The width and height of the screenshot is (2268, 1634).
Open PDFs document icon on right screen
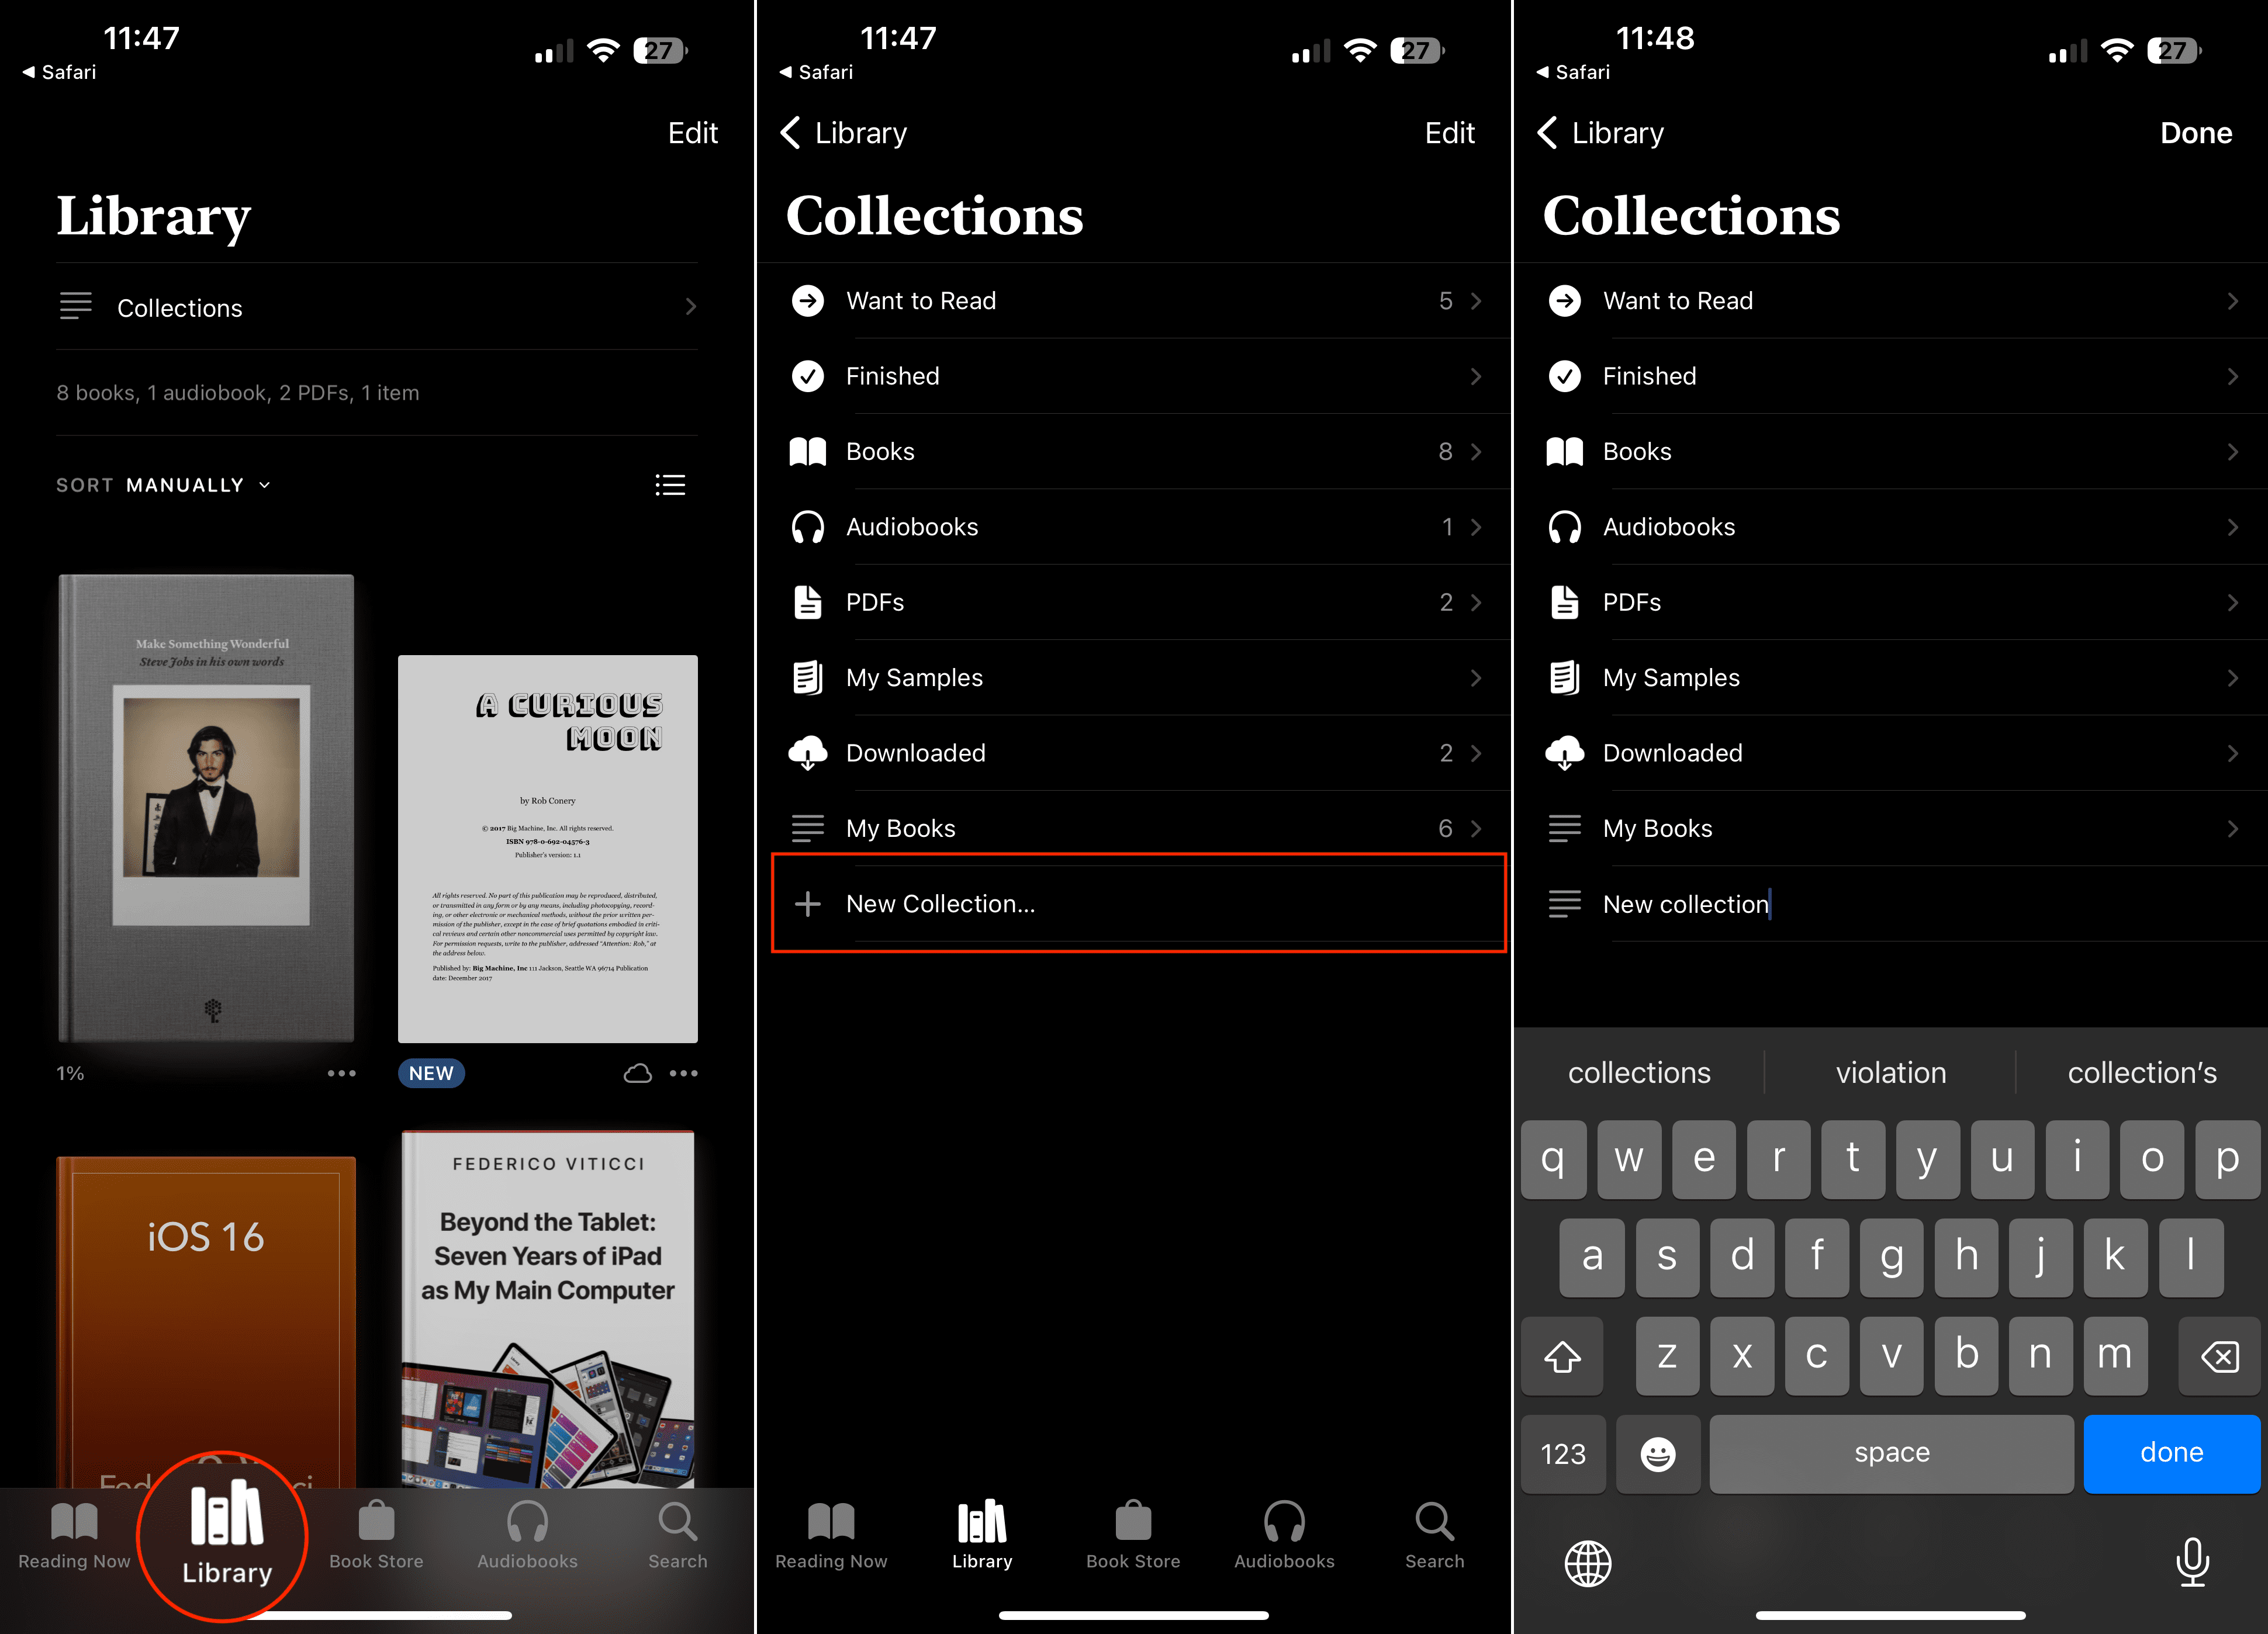click(x=1565, y=602)
